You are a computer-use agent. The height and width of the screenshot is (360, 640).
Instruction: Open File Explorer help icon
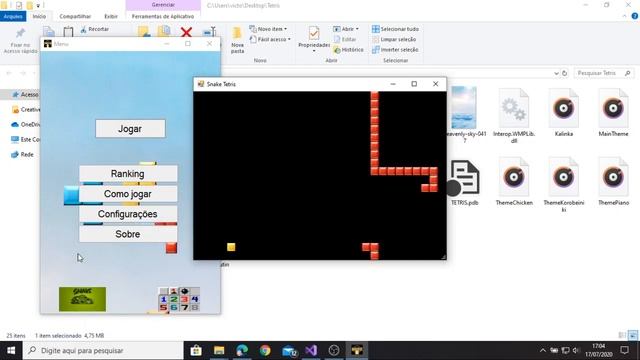click(x=634, y=16)
